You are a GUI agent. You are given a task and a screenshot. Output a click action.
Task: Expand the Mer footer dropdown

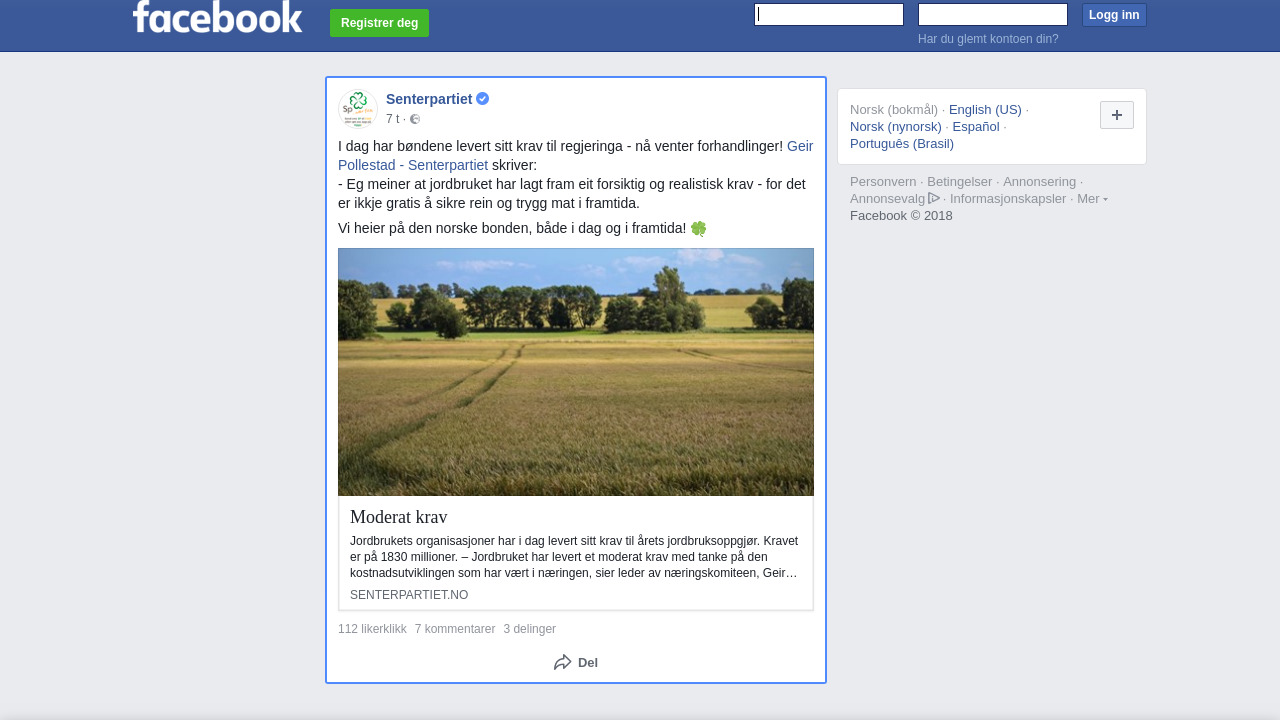tap(1092, 198)
